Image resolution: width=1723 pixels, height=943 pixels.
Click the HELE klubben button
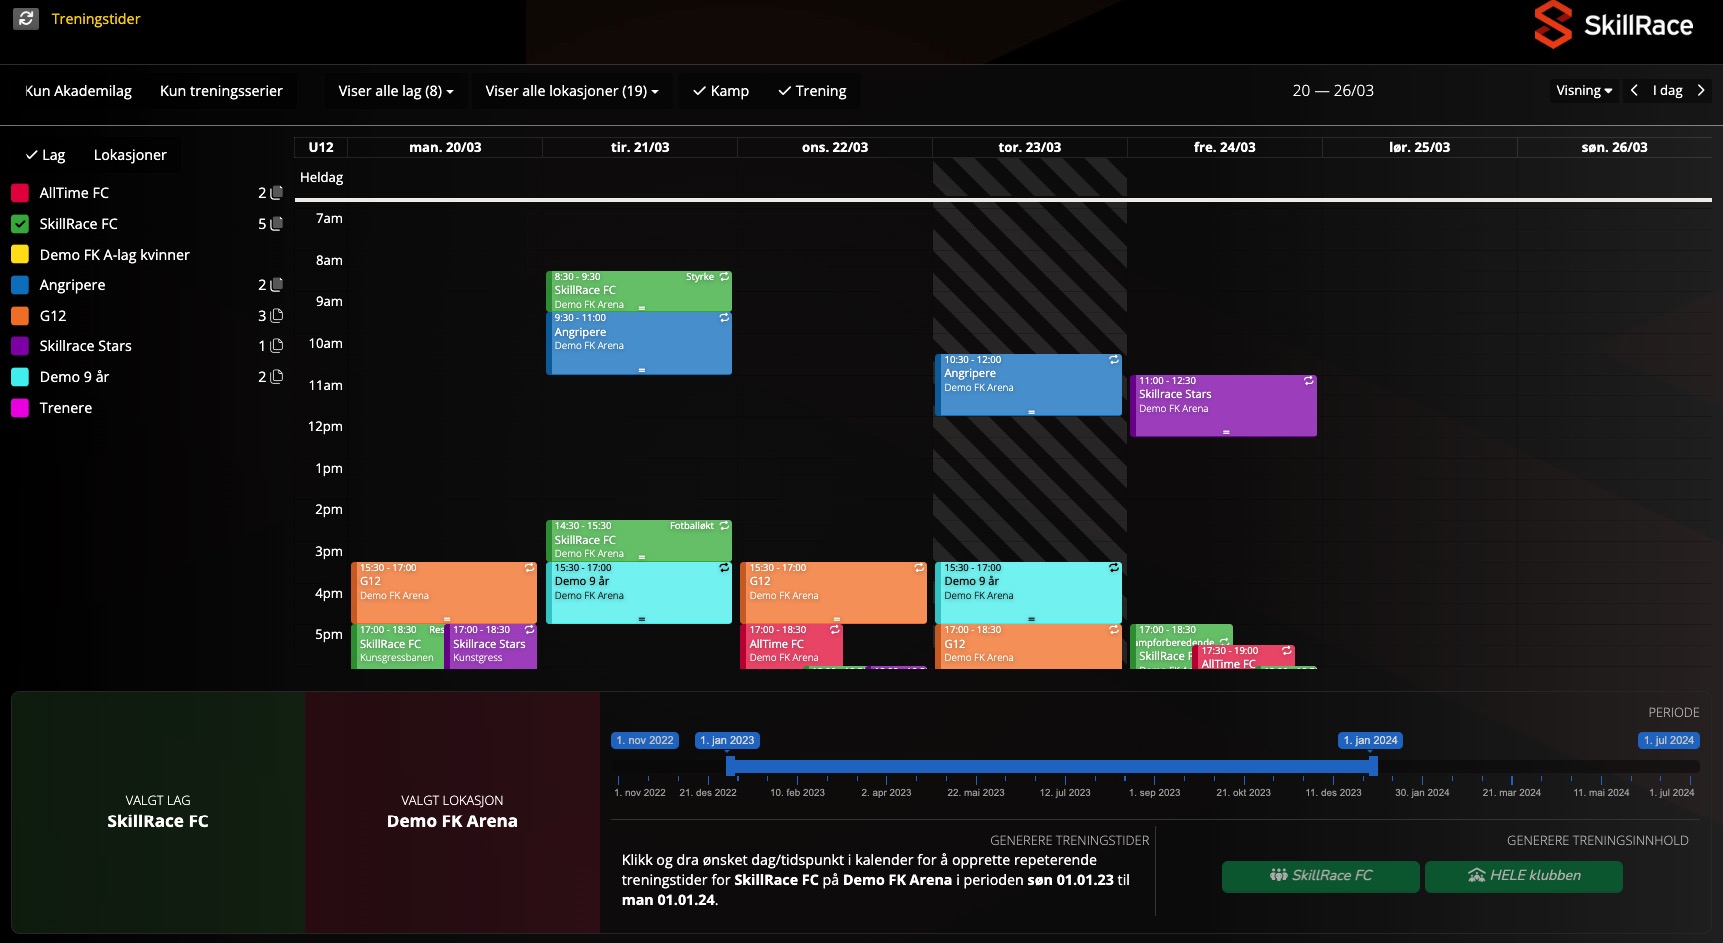1523,876
